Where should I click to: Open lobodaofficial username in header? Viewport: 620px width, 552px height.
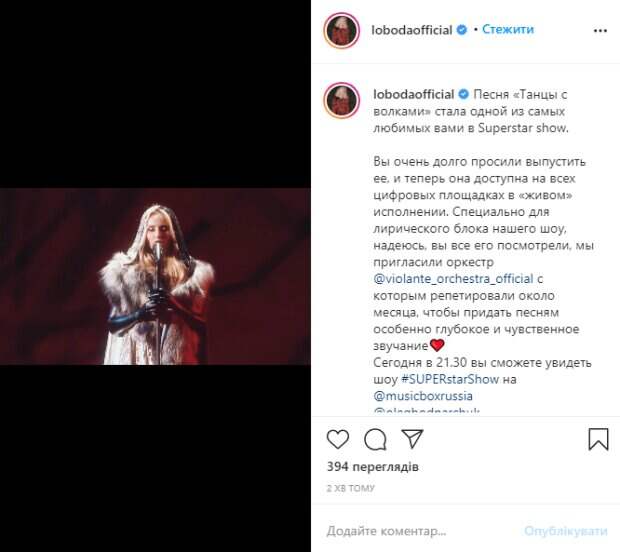pyautogui.click(x=412, y=30)
